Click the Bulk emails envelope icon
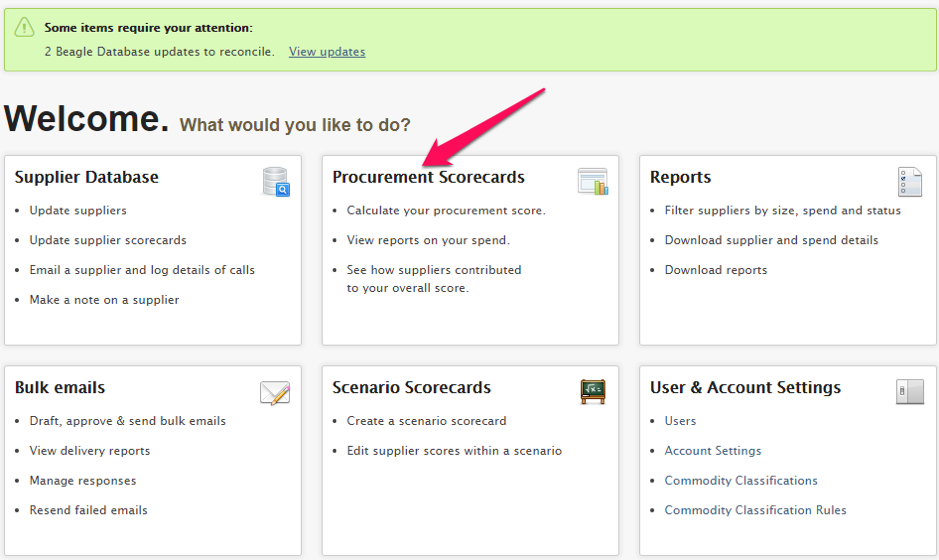The height and width of the screenshot is (560, 939). coord(275,393)
